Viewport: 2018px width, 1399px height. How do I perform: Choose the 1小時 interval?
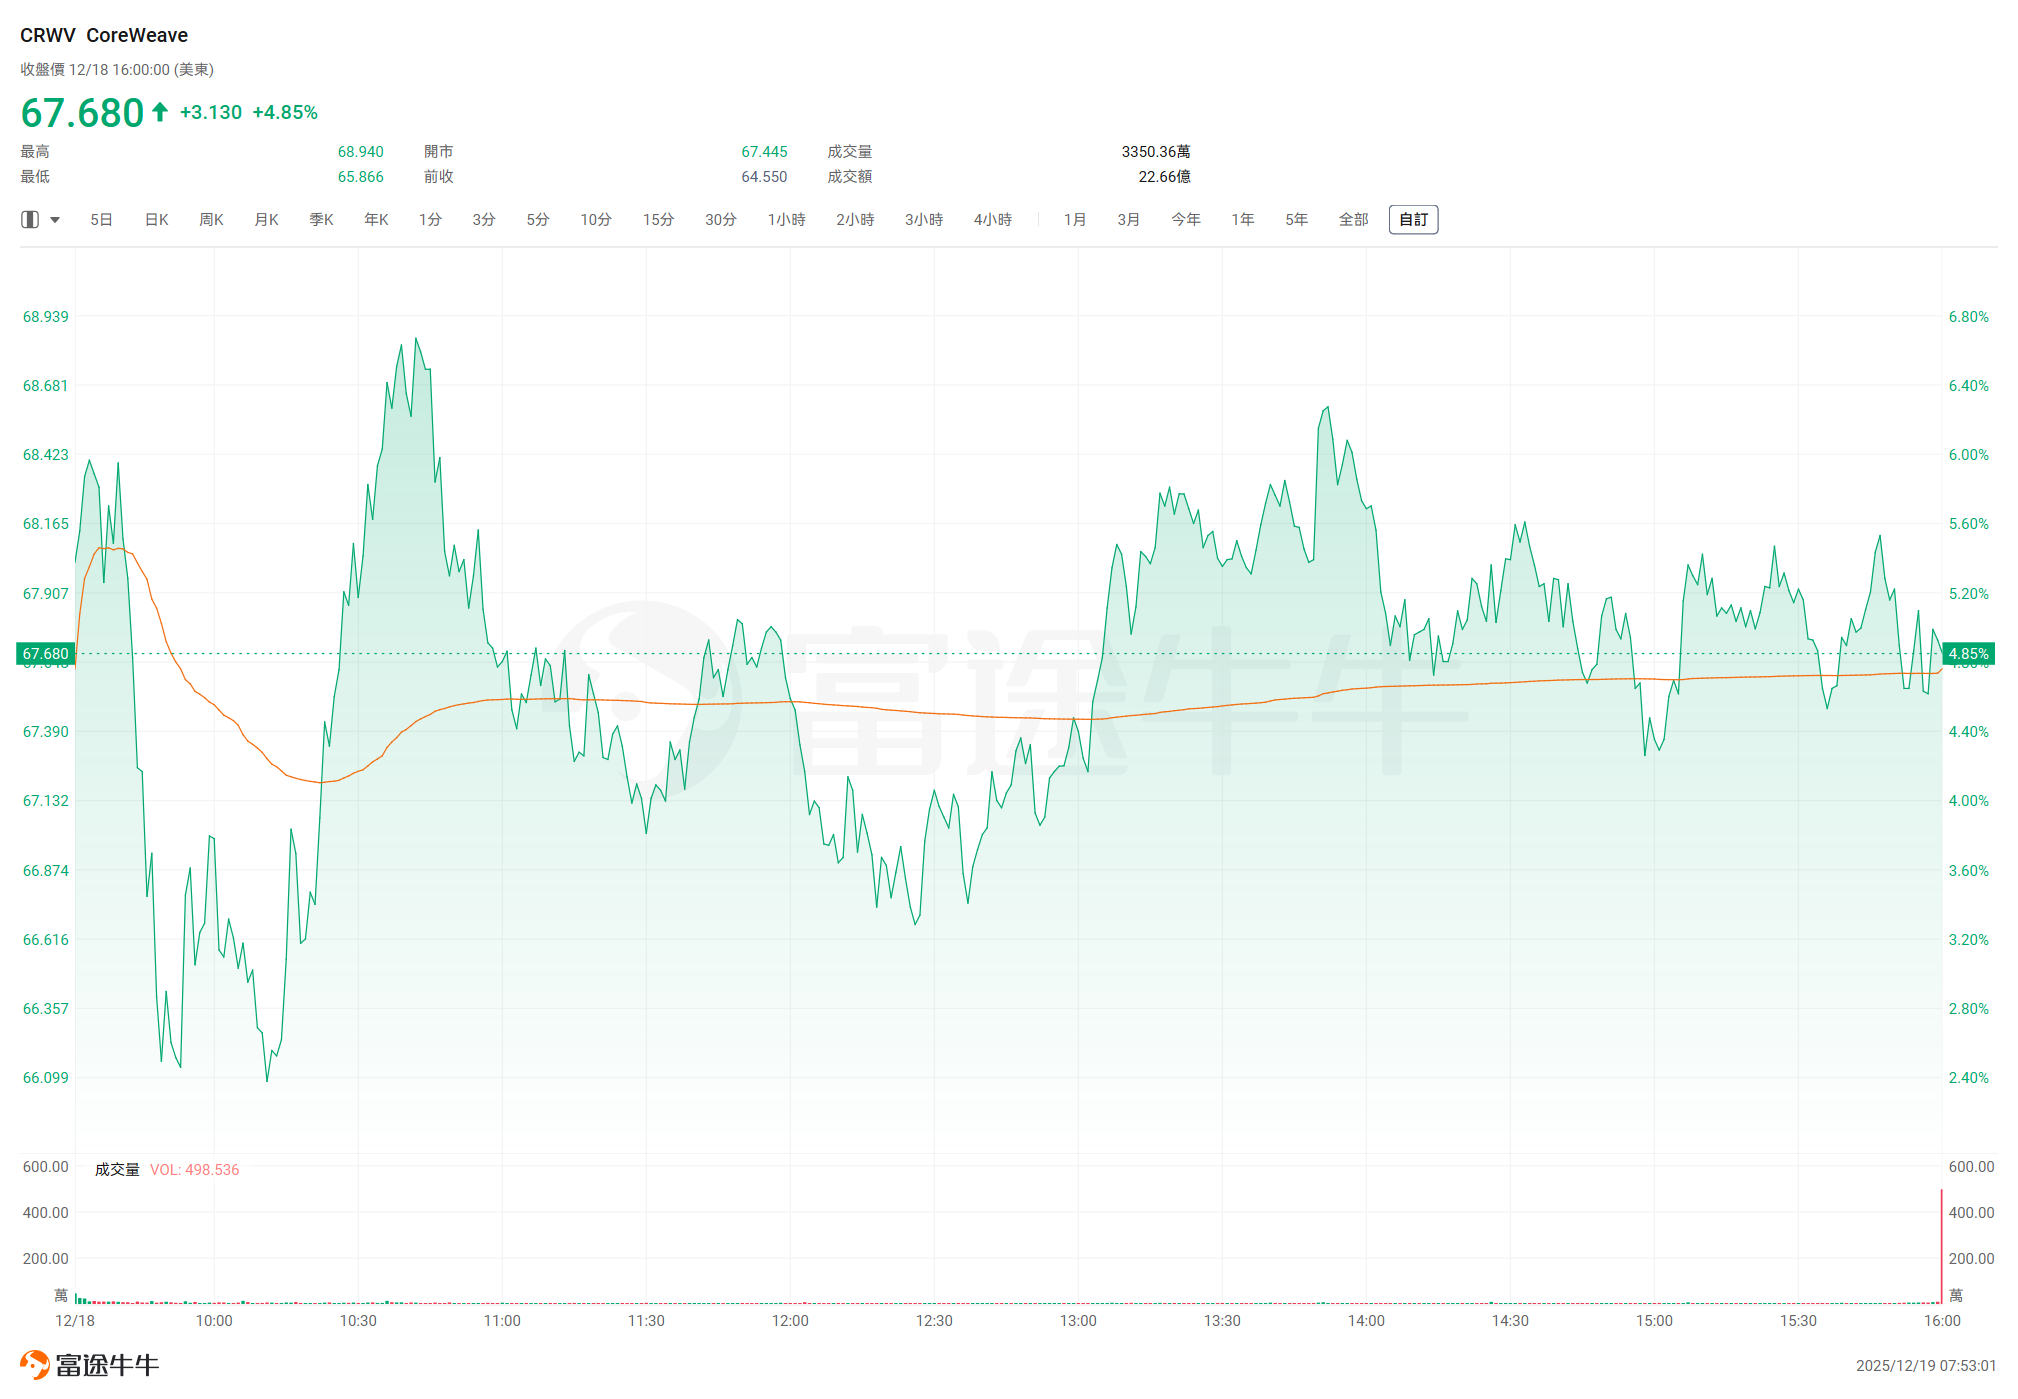[x=786, y=219]
